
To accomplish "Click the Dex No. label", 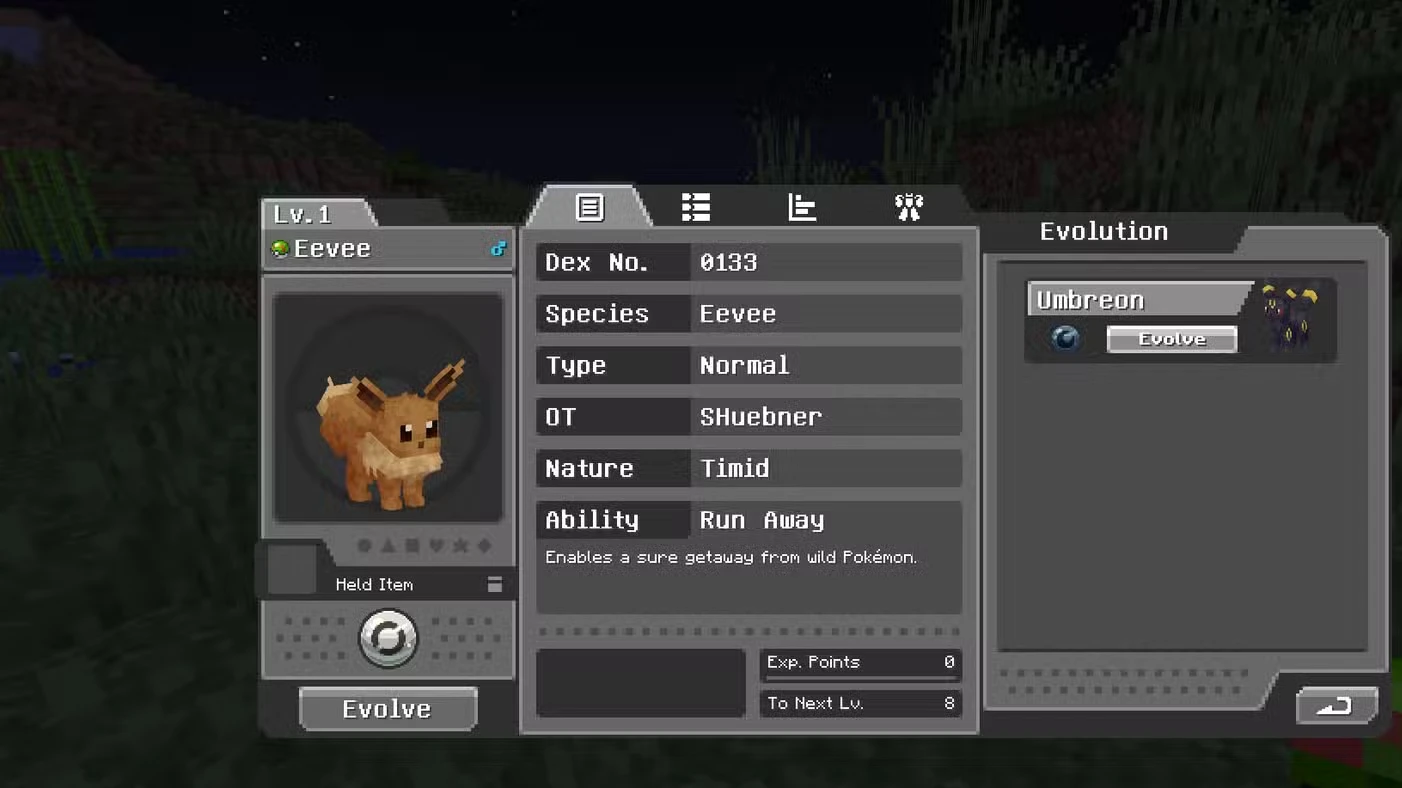I will pos(597,262).
